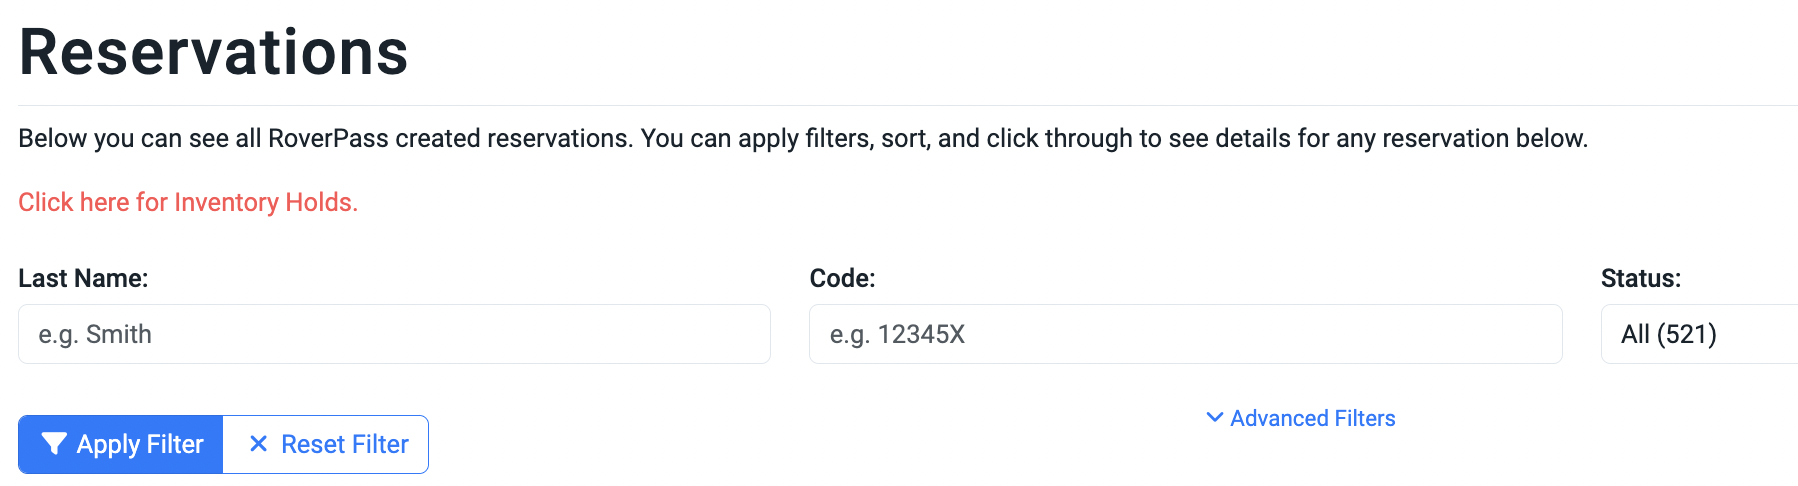The width and height of the screenshot is (1798, 486).
Task: Select the "All (521)" status value
Action: (1668, 334)
